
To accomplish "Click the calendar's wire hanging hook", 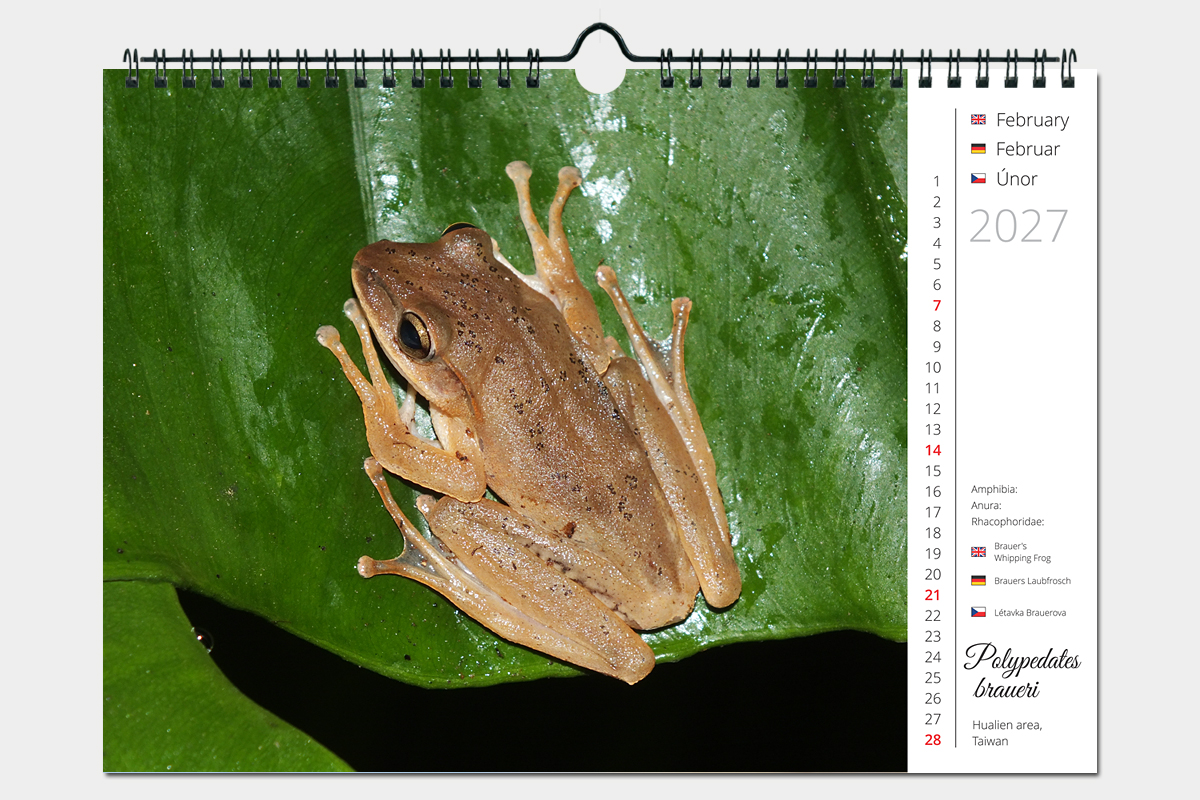I will 600,42.
